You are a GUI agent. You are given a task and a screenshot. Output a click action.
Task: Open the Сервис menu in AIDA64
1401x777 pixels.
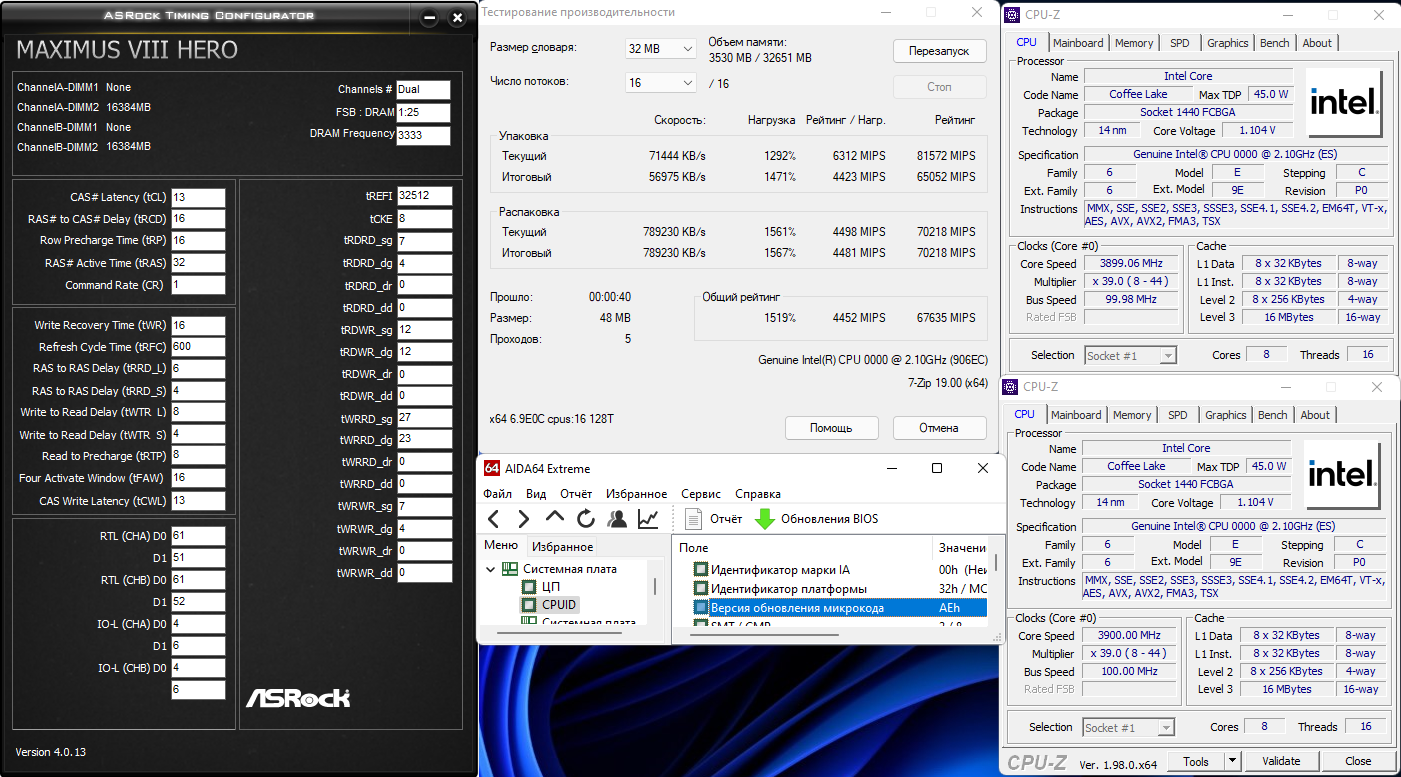701,494
